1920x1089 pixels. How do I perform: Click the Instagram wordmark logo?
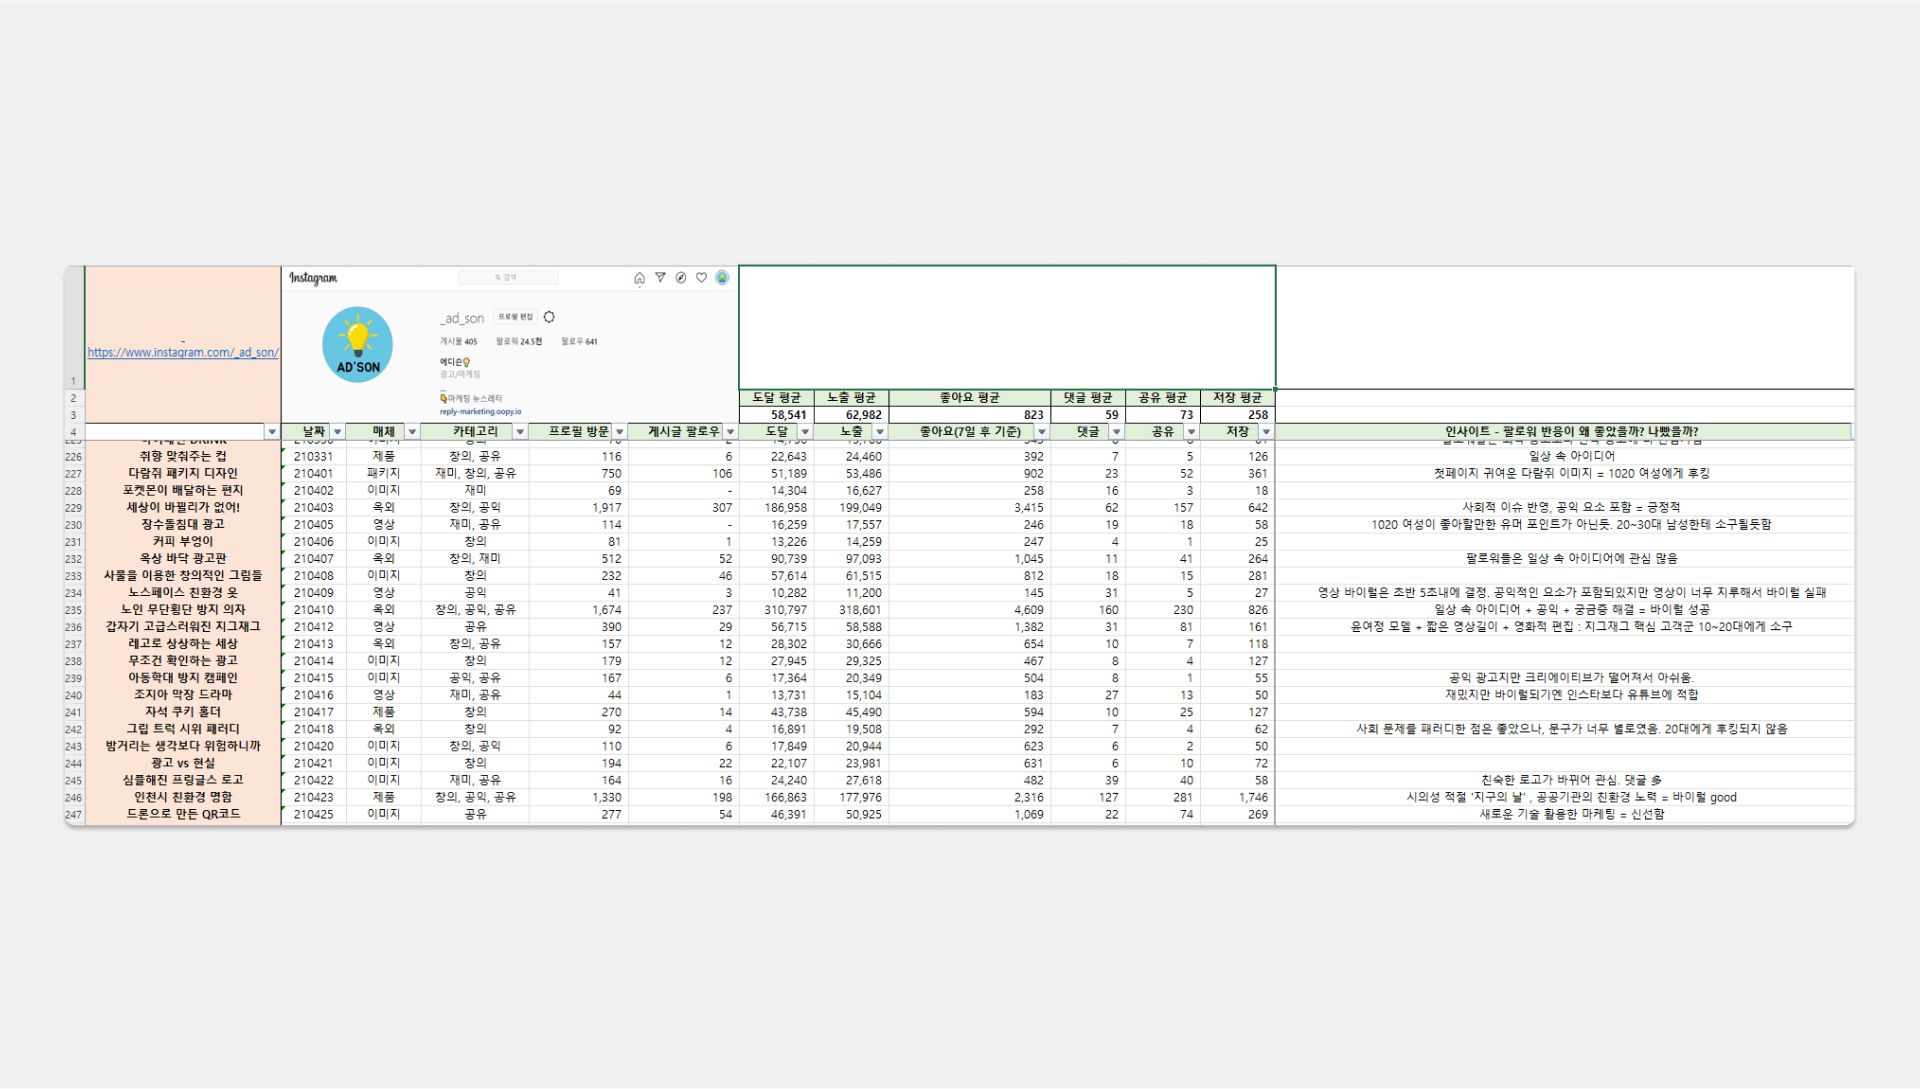tap(313, 278)
